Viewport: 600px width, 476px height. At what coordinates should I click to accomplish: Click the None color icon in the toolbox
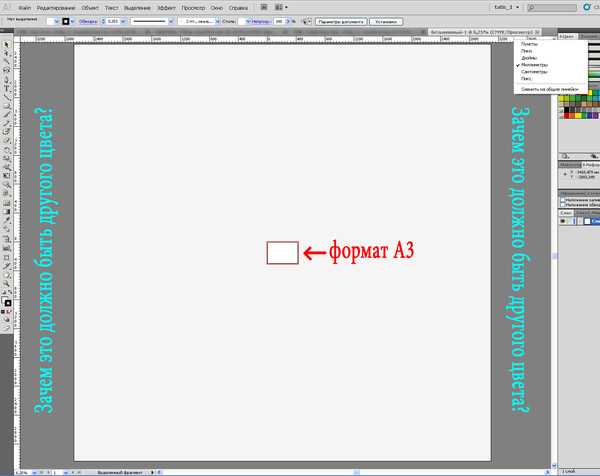click(x=8, y=312)
